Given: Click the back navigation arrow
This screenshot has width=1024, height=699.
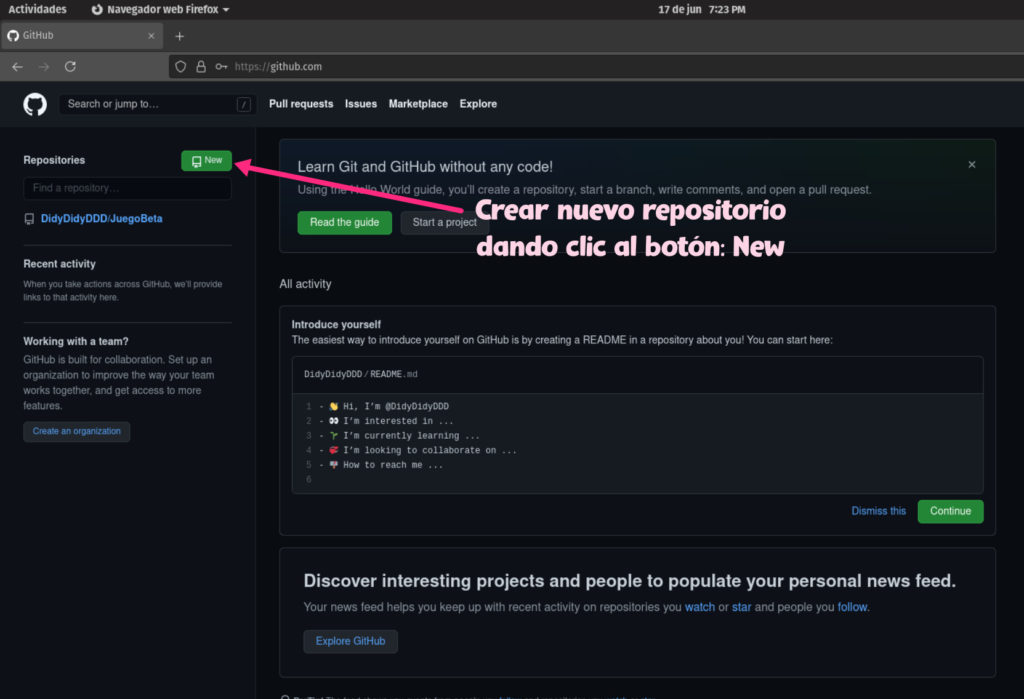Looking at the screenshot, I should (17, 66).
